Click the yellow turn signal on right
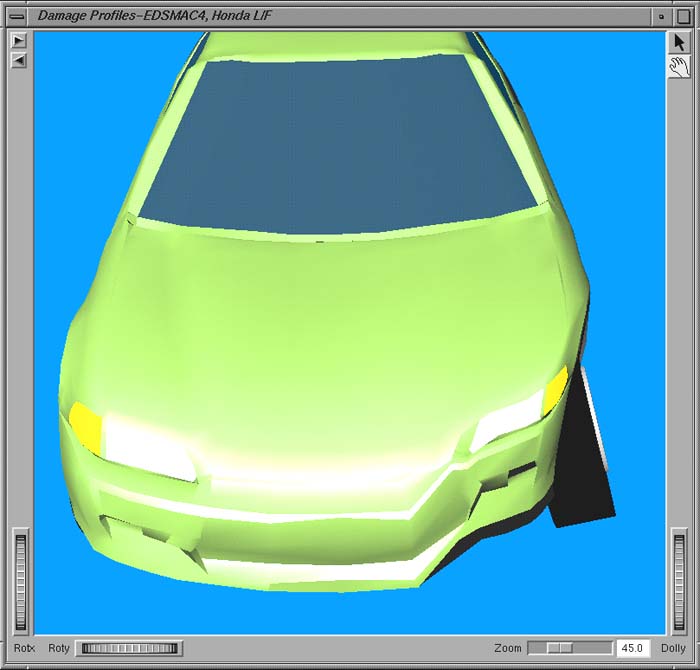 [x=555, y=390]
